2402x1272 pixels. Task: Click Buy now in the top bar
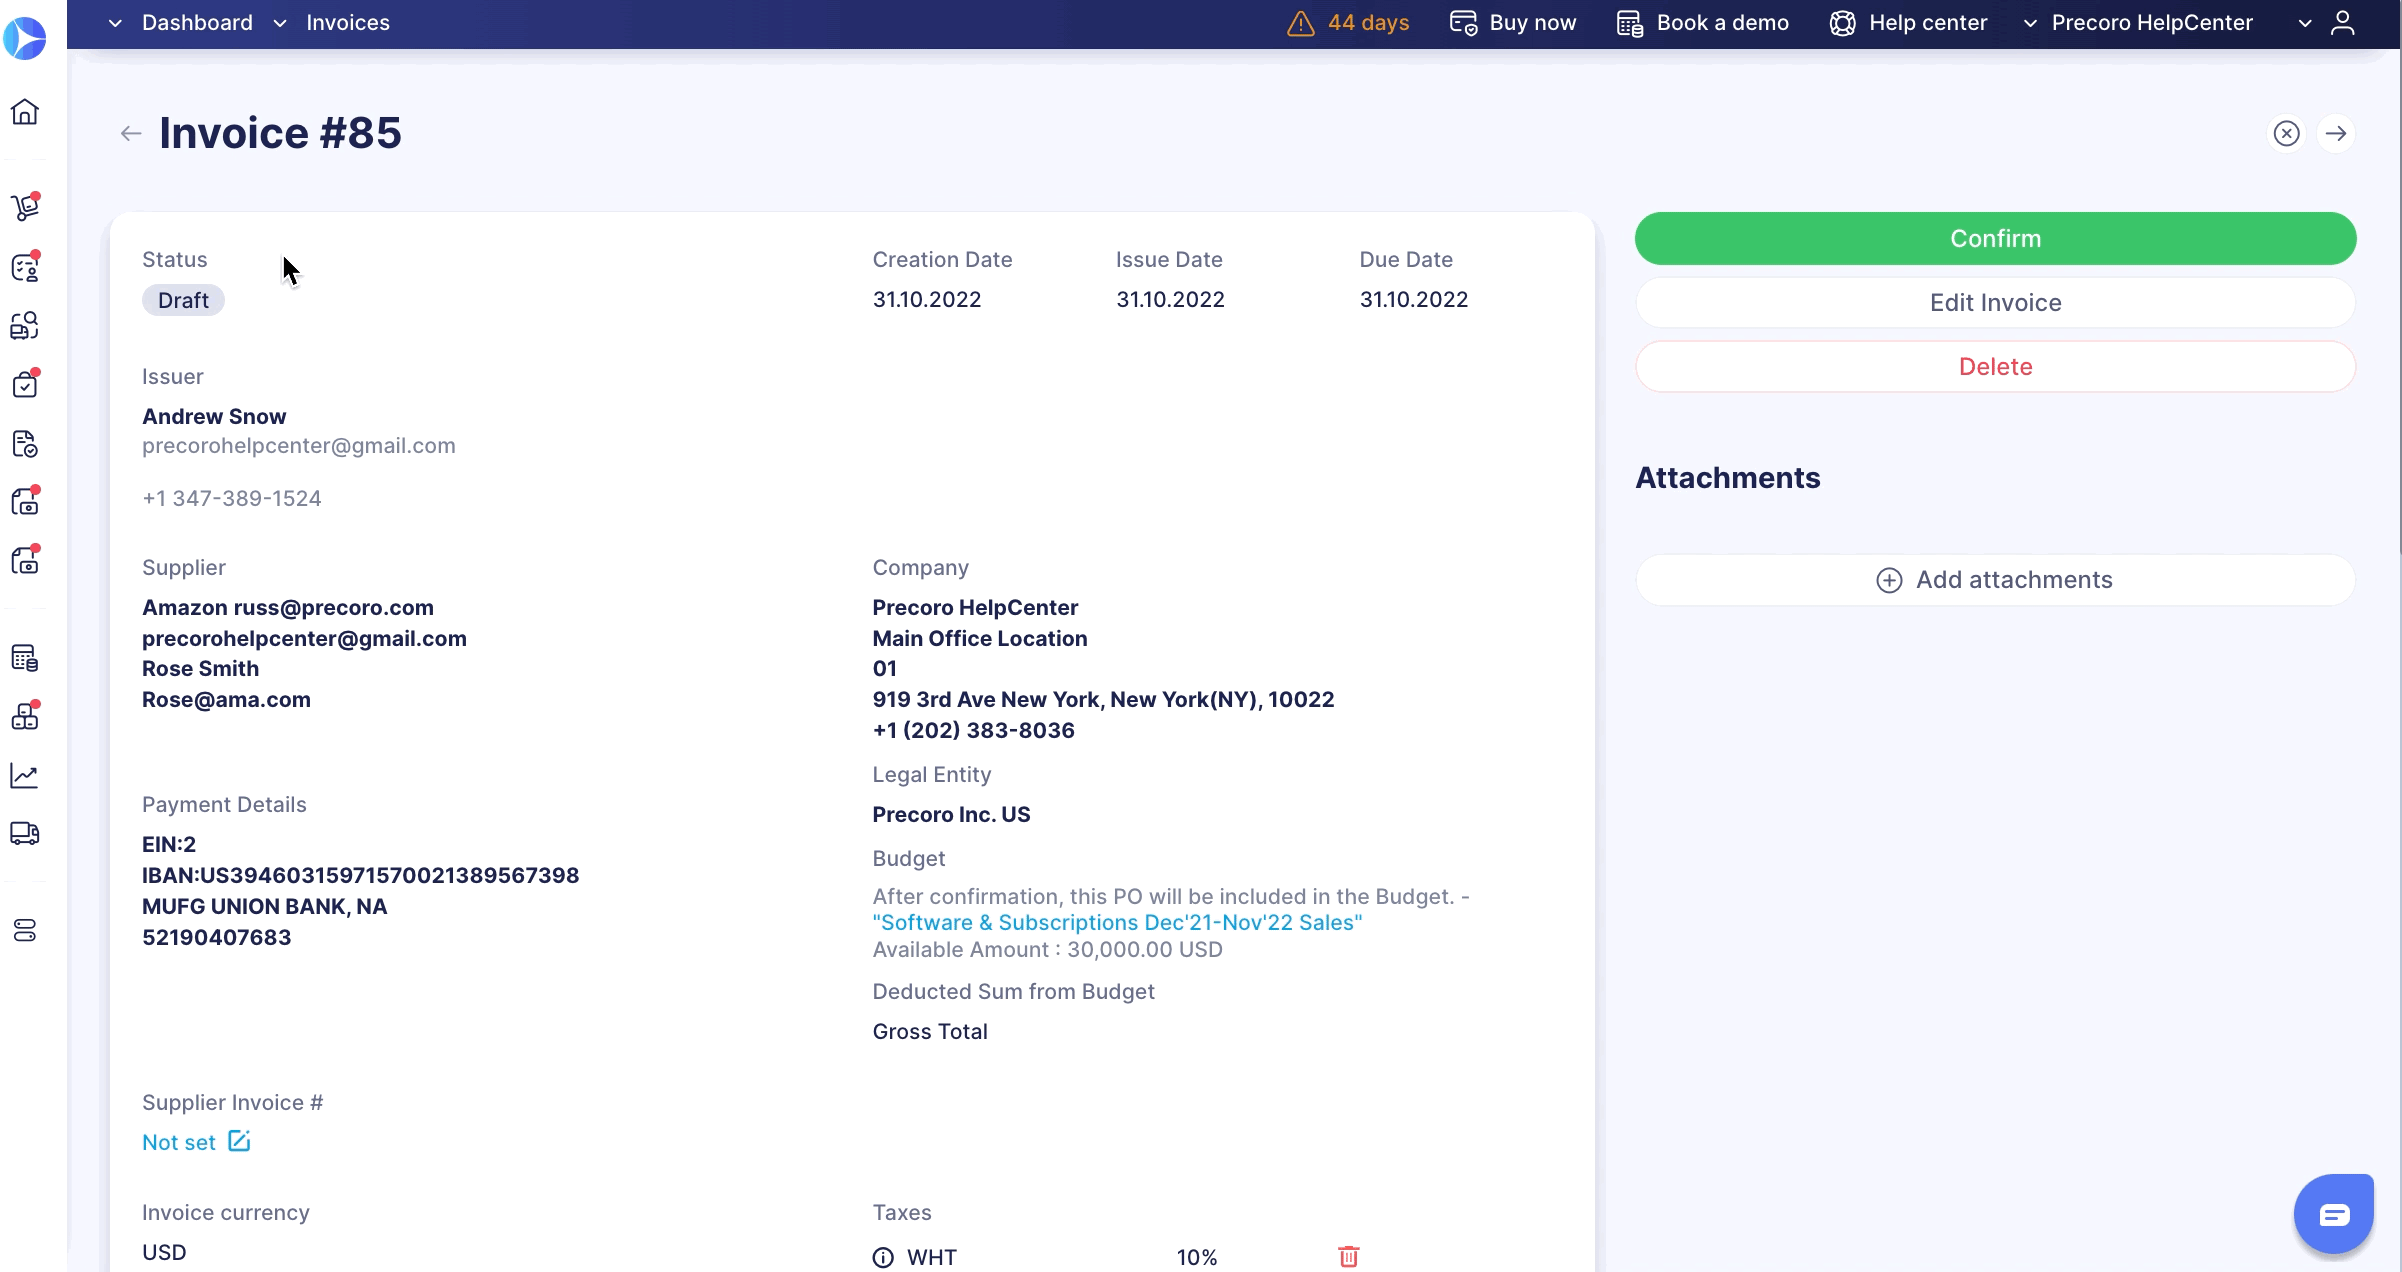(x=1513, y=23)
